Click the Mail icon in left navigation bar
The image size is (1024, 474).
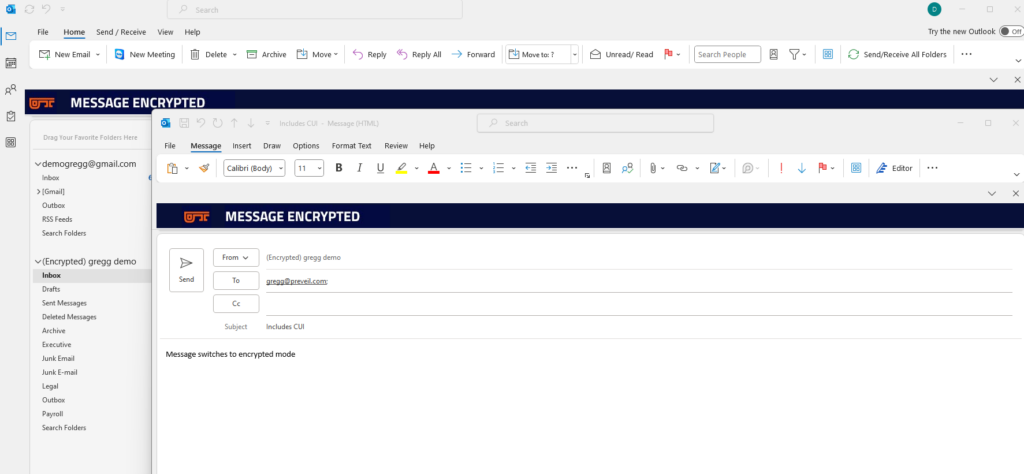pyautogui.click(x=10, y=36)
